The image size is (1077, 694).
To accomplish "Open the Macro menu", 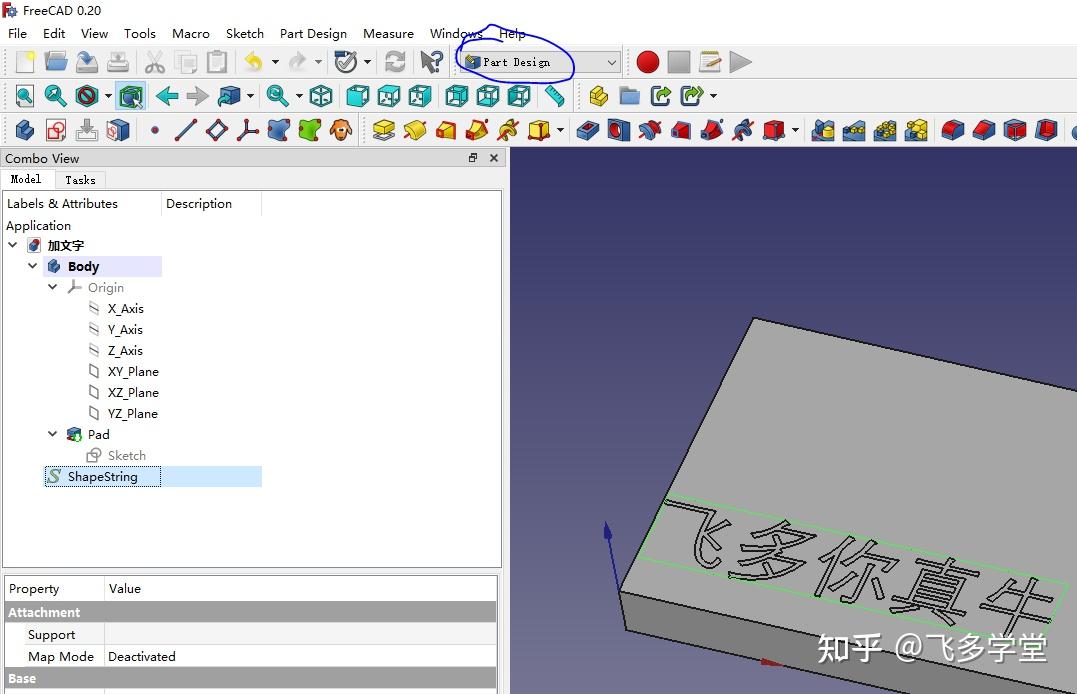I will pos(190,33).
